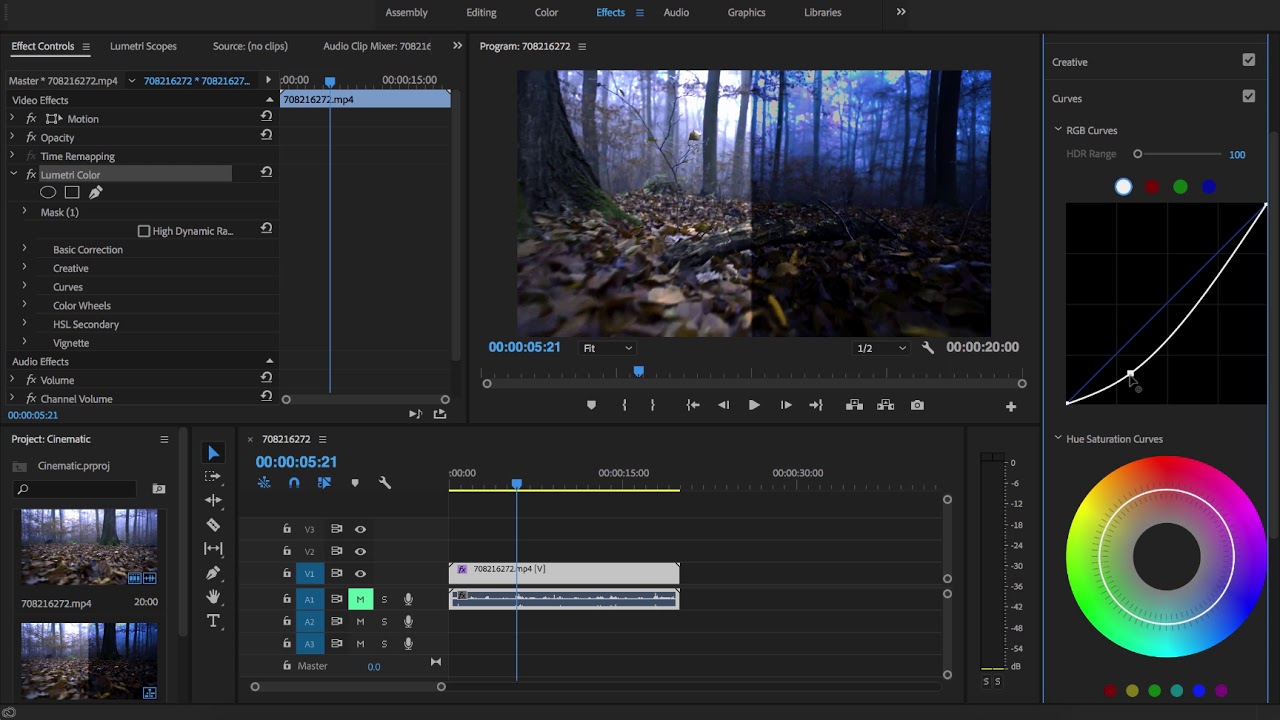Viewport: 1280px width, 720px height.
Task: Pick the Ripple Edit tool
Action: 213,500
